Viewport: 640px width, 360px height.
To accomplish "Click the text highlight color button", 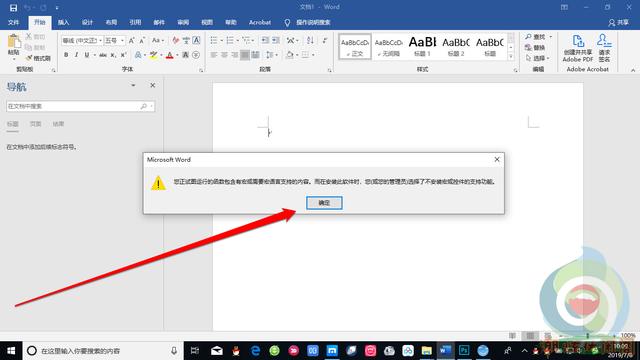I will (153, 55).
